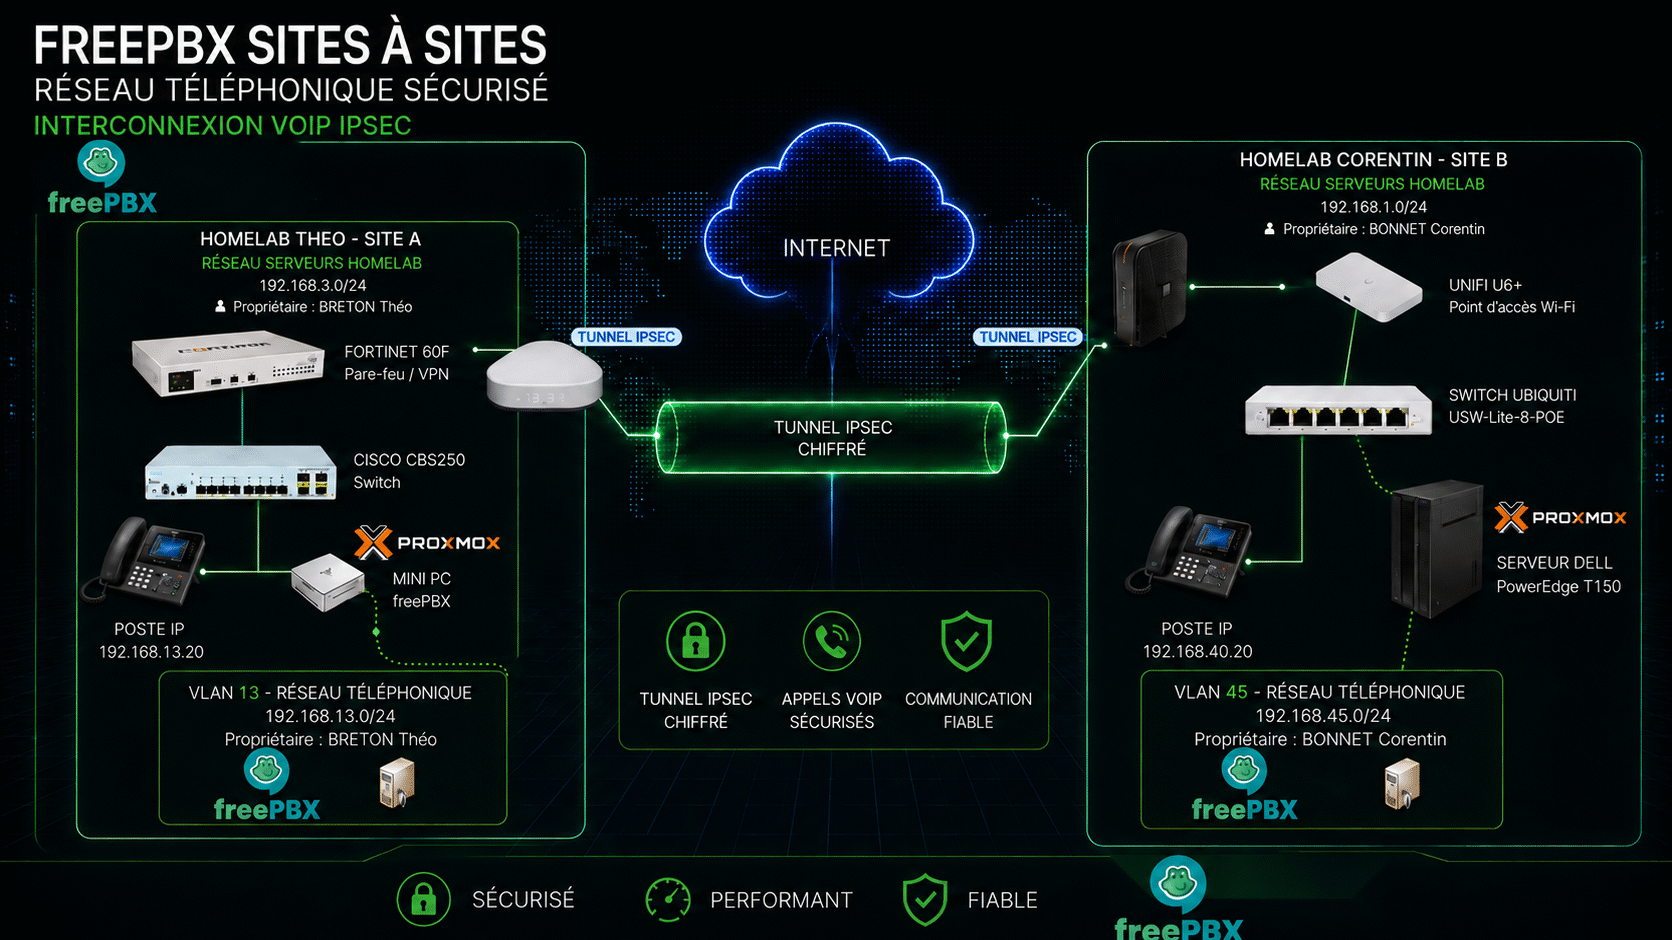Click the right TUNNEL IPSEC label badge
This screenshot has width=1672, height=940.
click(x=1028, y=337)
